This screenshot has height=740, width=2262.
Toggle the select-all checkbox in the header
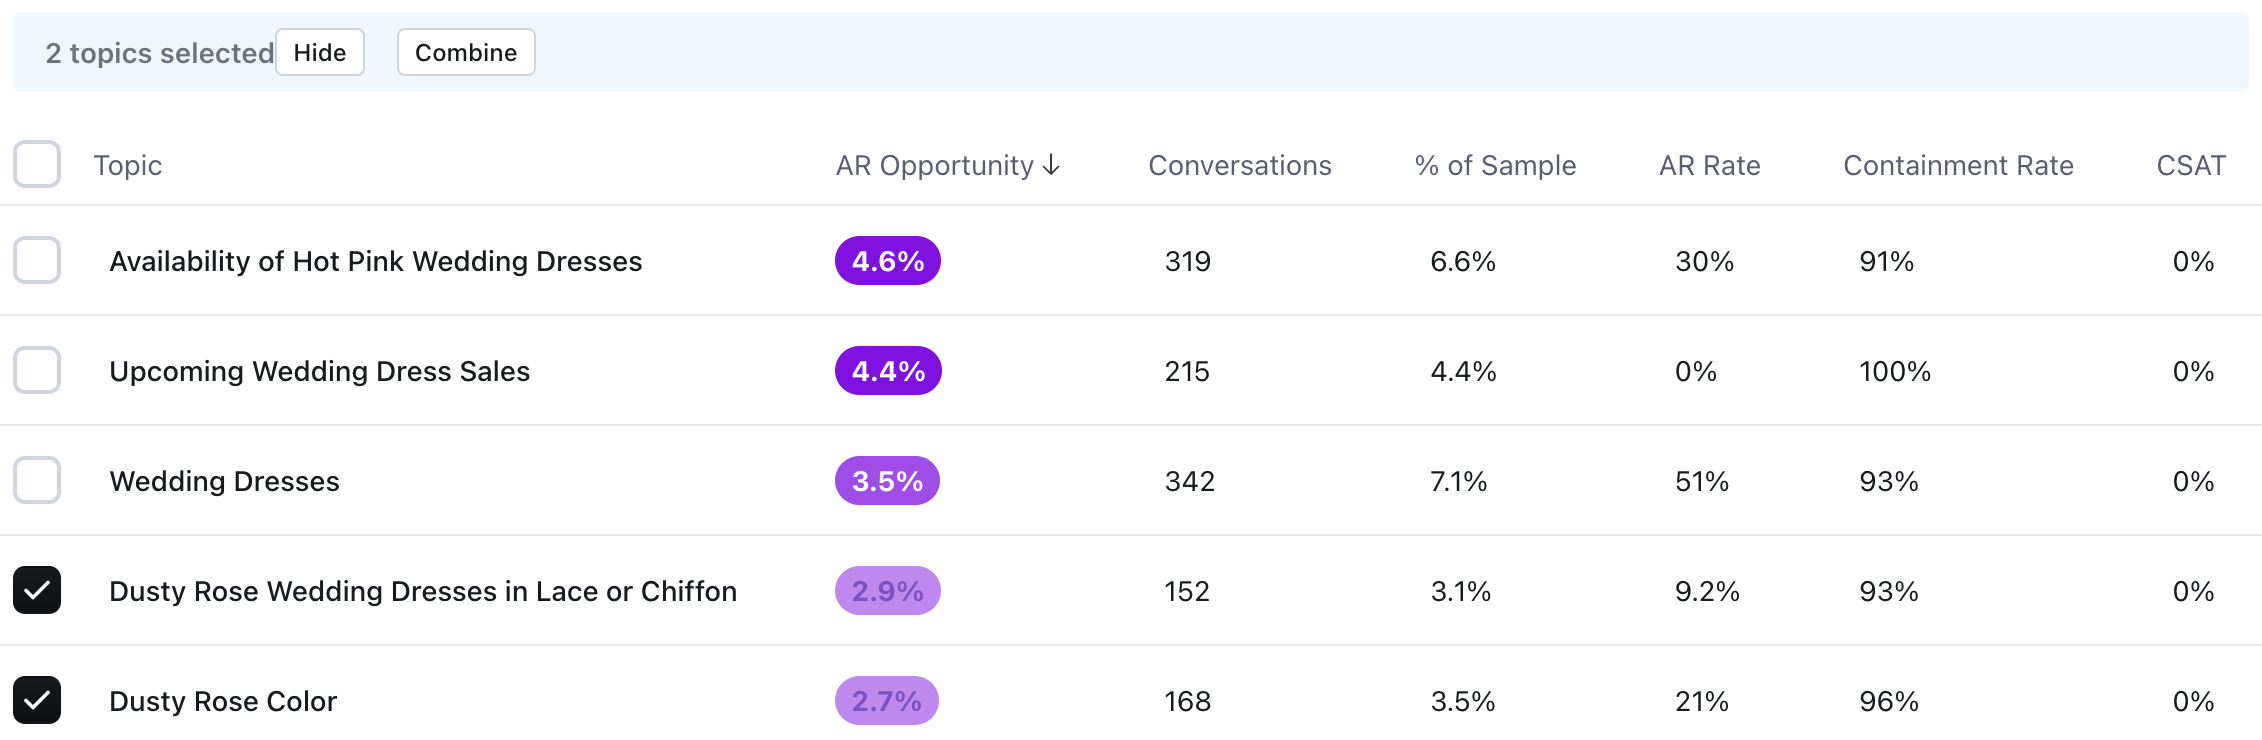[x=37, y=164]
